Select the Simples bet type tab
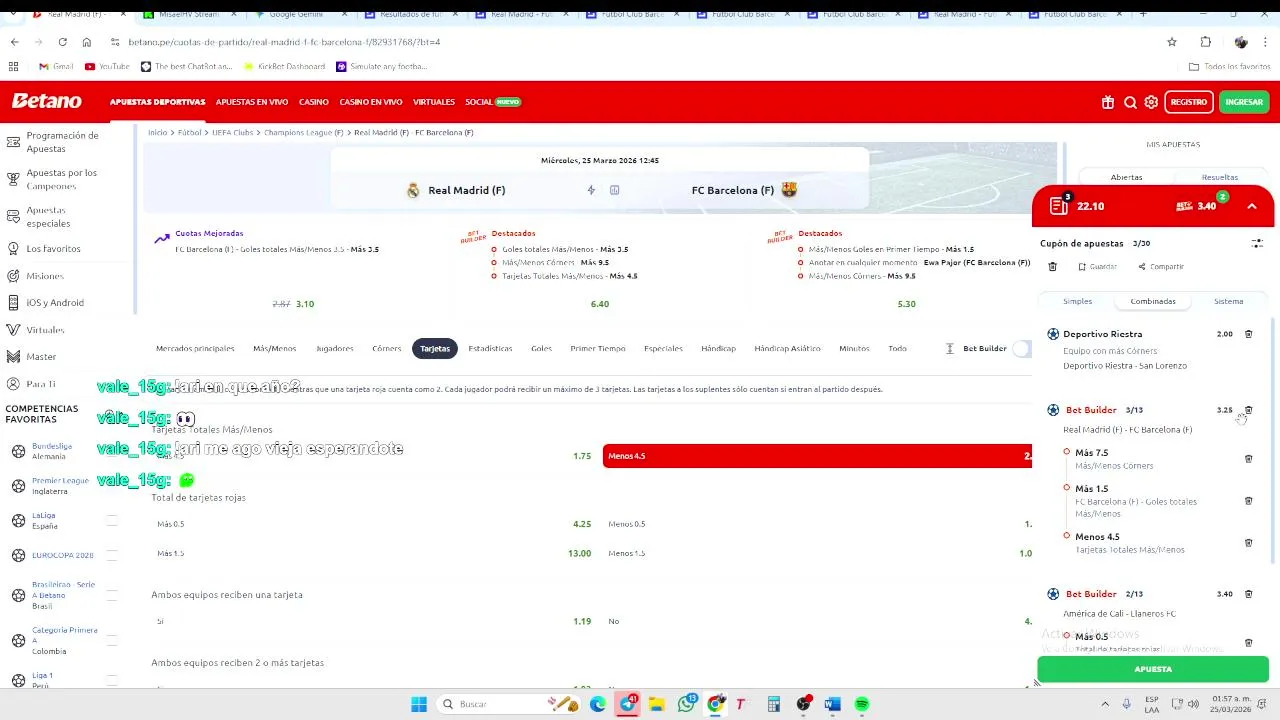The width and height of the screenshot is (1280, 720). point(1077,301)
